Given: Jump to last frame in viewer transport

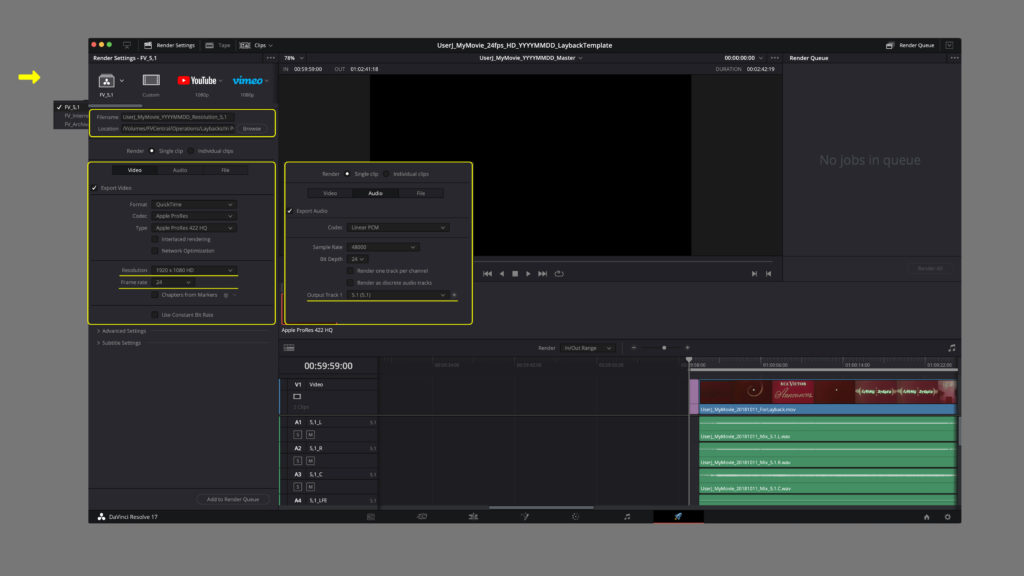Looking at the screenshot, I should click(542, 274).
